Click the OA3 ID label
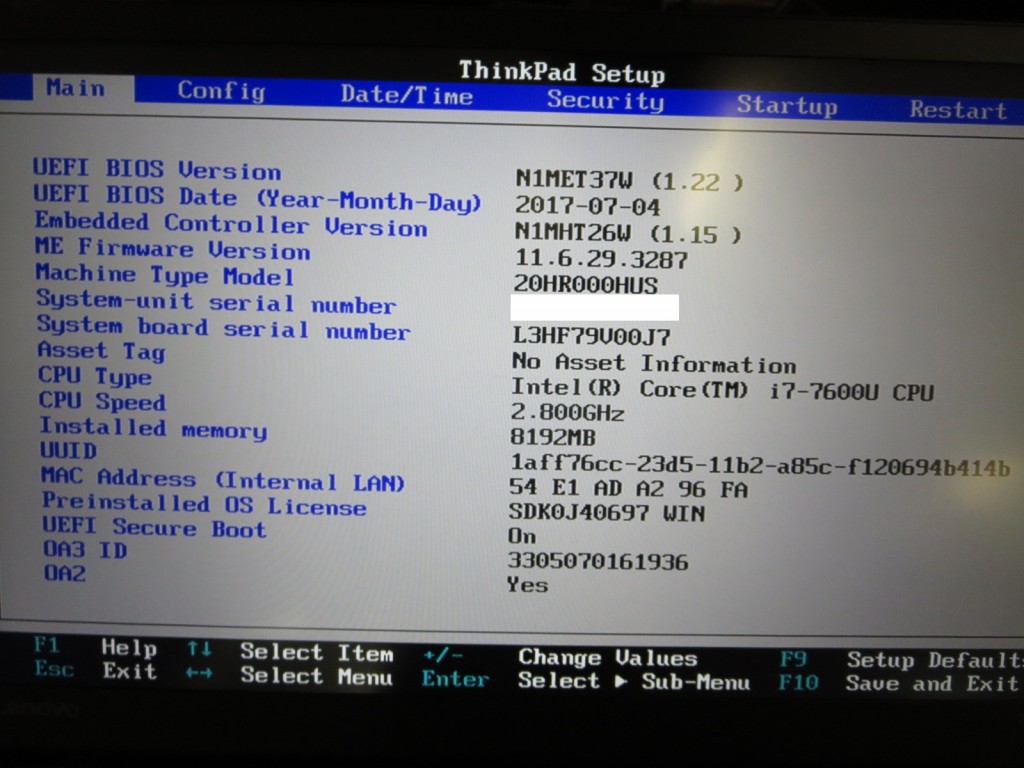Viewport: 1024px width, 768px height. tap(85, 550)
